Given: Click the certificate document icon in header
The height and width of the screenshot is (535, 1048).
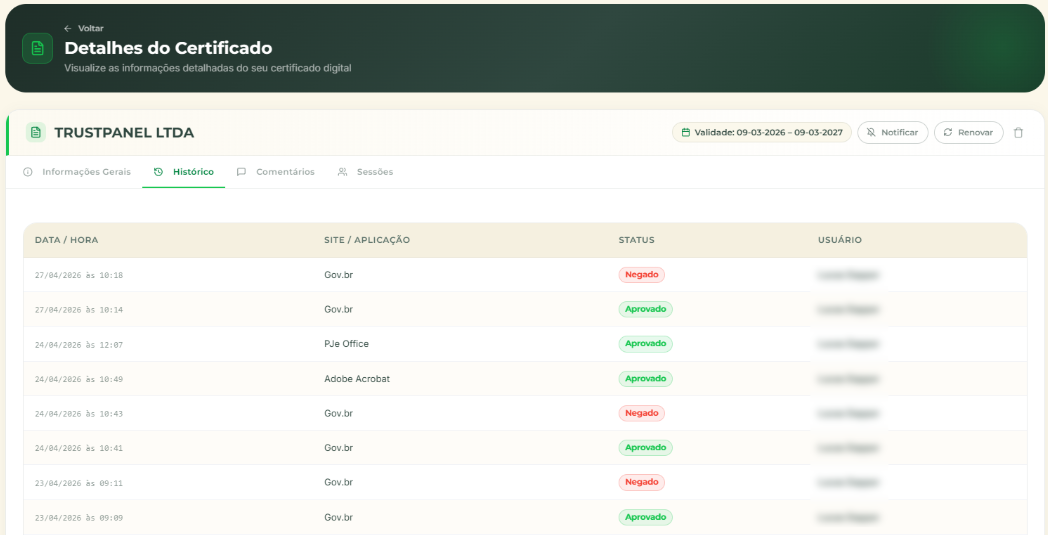Looking at the screenshot, I should 37,48.
